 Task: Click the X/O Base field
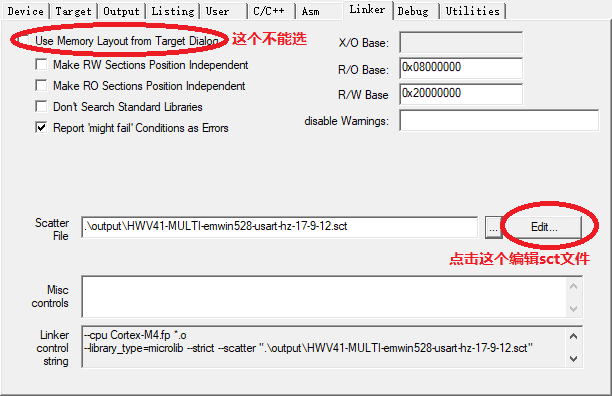[x=461, y=43]
